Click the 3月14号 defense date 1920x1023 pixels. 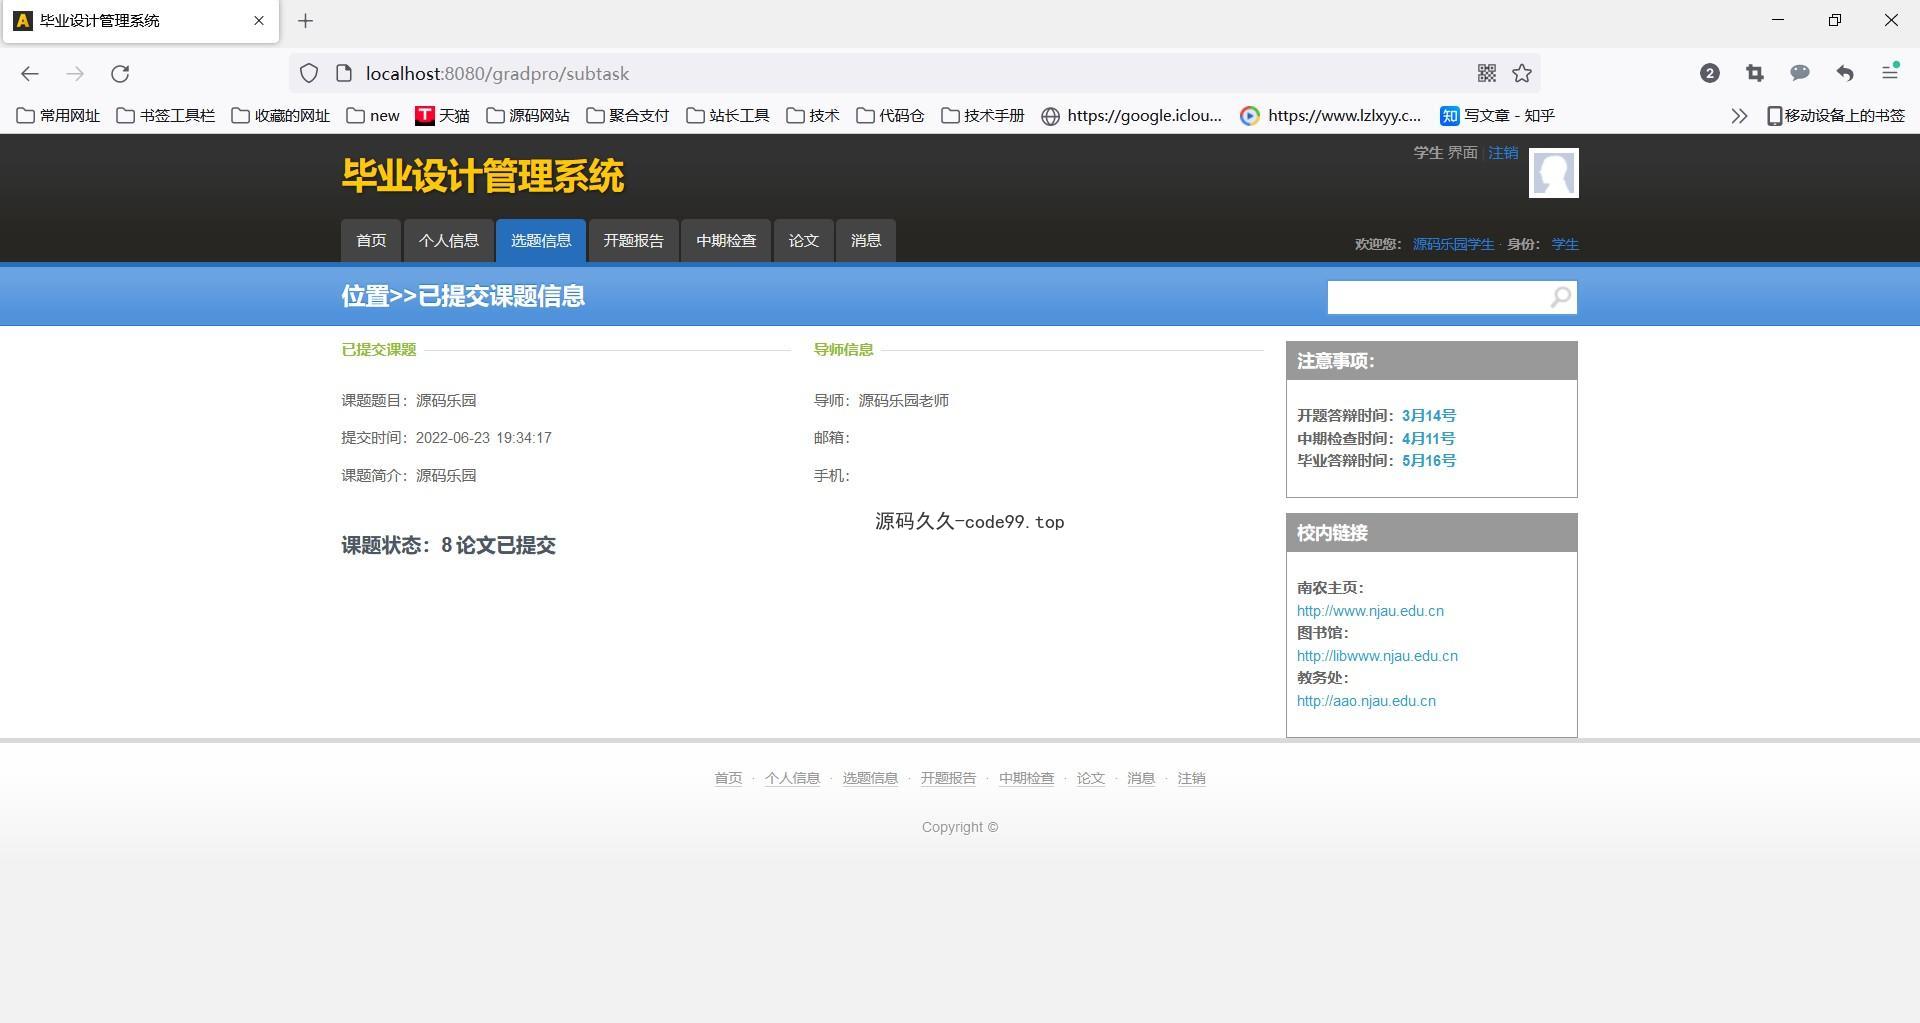tap(1428, 416)
